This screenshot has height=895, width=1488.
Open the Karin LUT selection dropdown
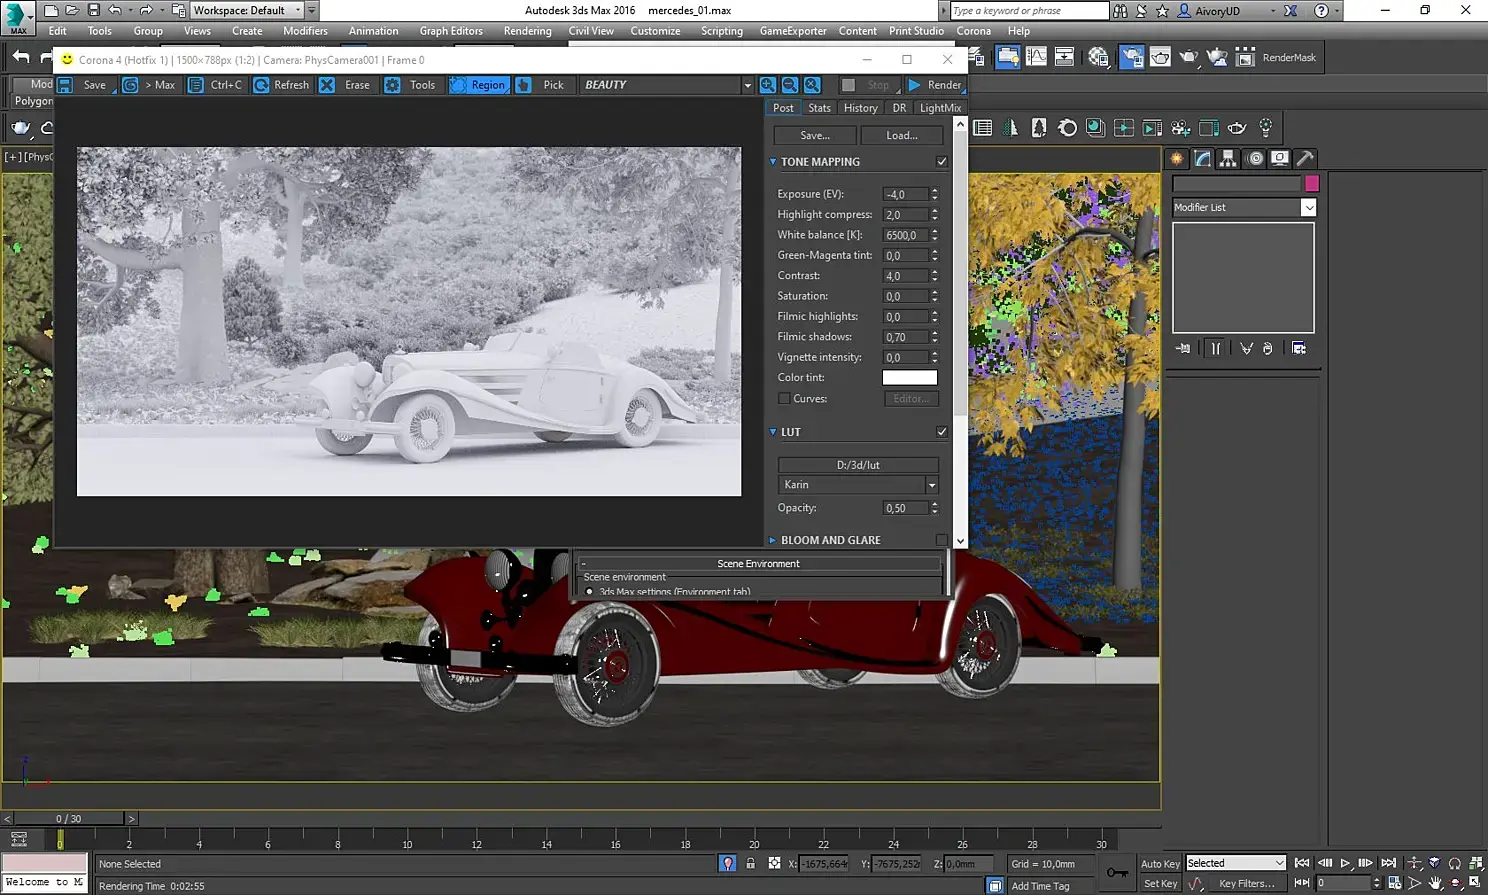pyautogui.click(x=931, y=485)
